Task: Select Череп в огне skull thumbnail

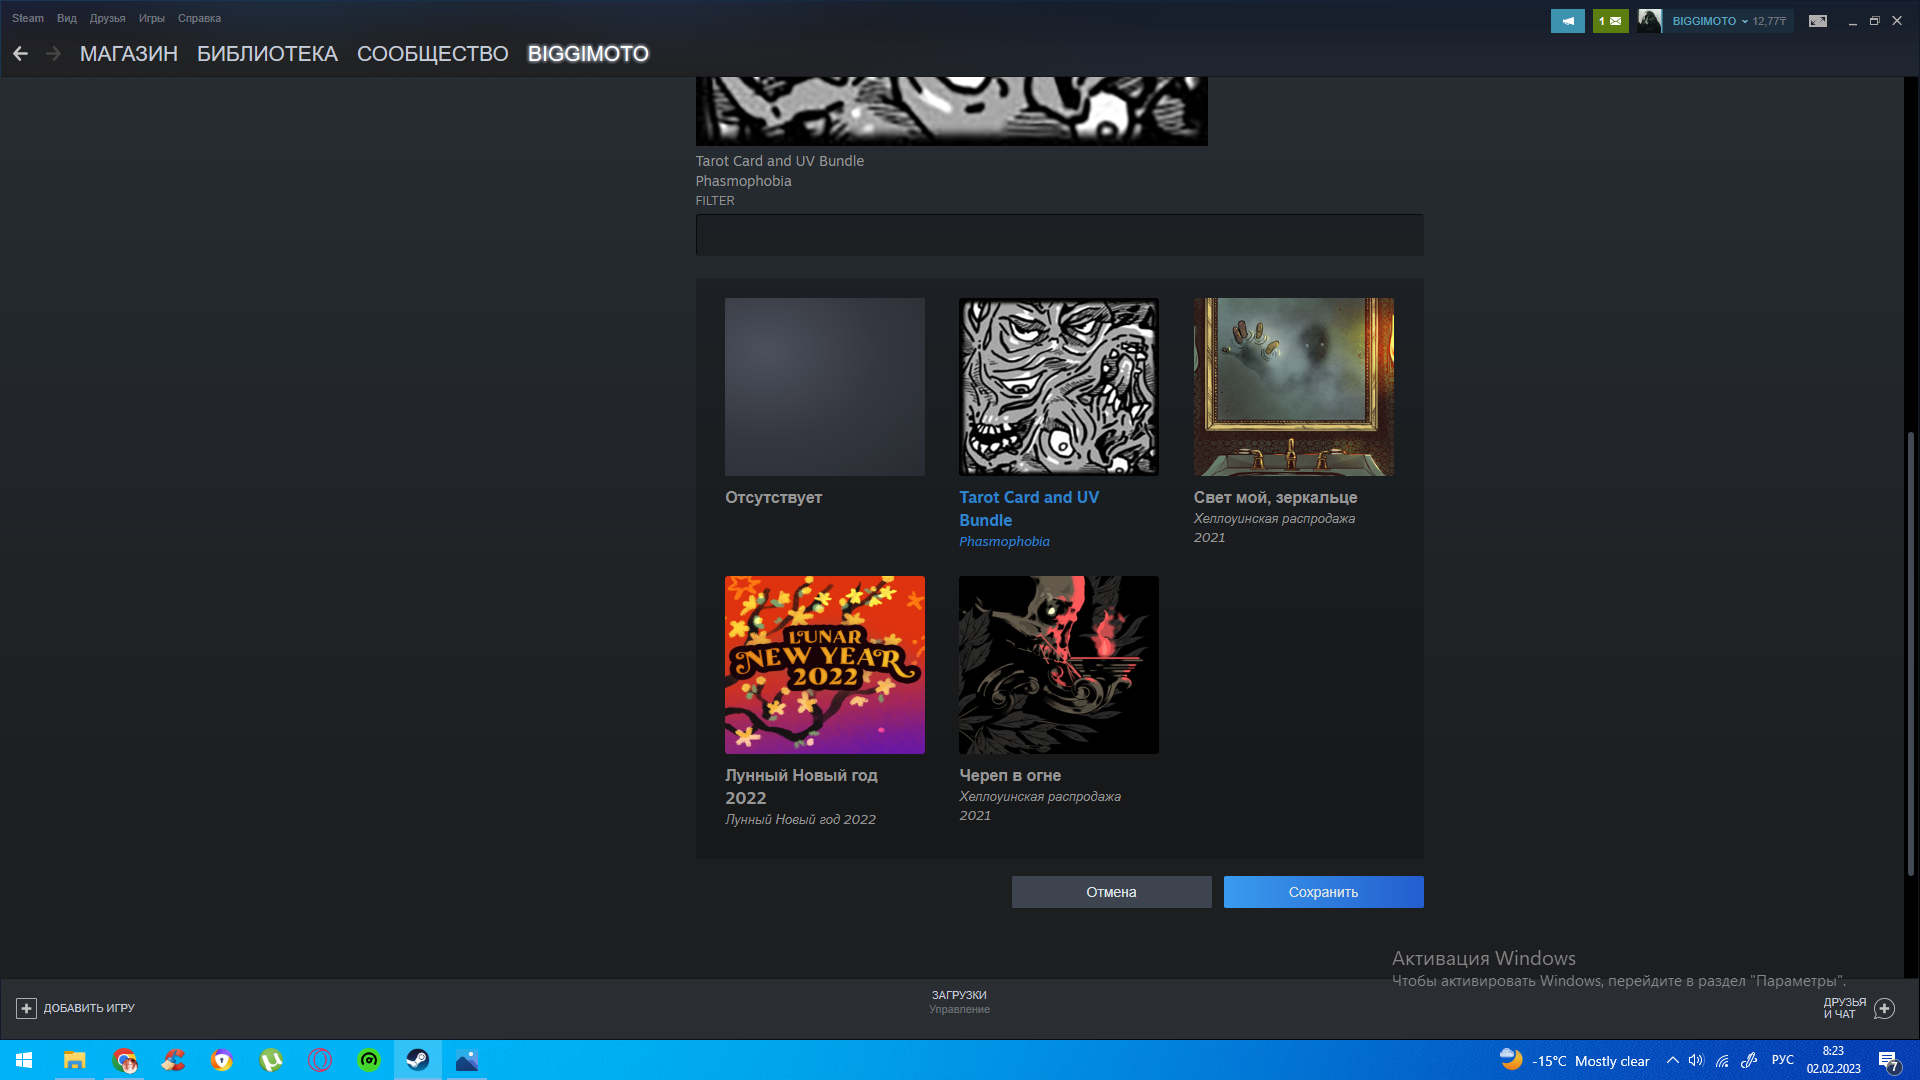Action: coord(1058,665)
